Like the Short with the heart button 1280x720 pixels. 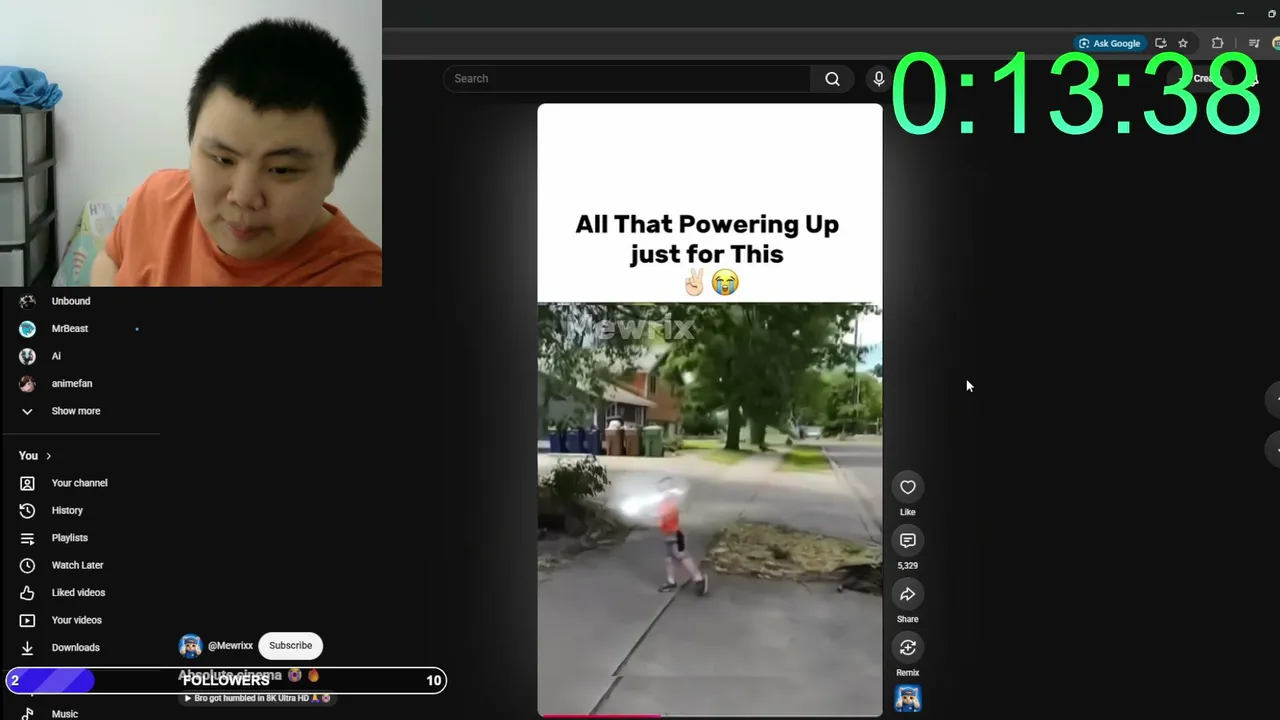click(907, 487)
